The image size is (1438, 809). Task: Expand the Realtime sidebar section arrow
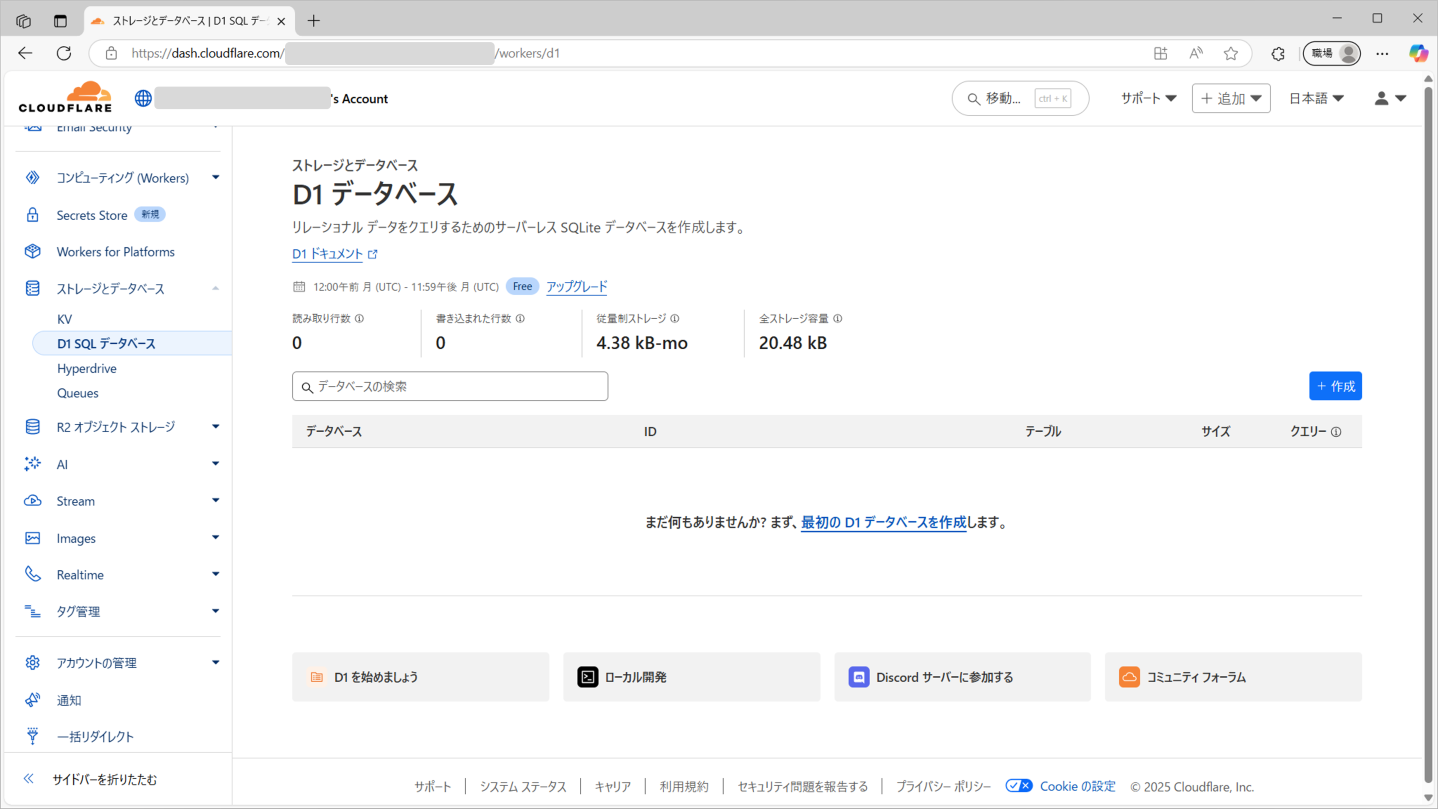pyautogui.click(x=215, y=575)
